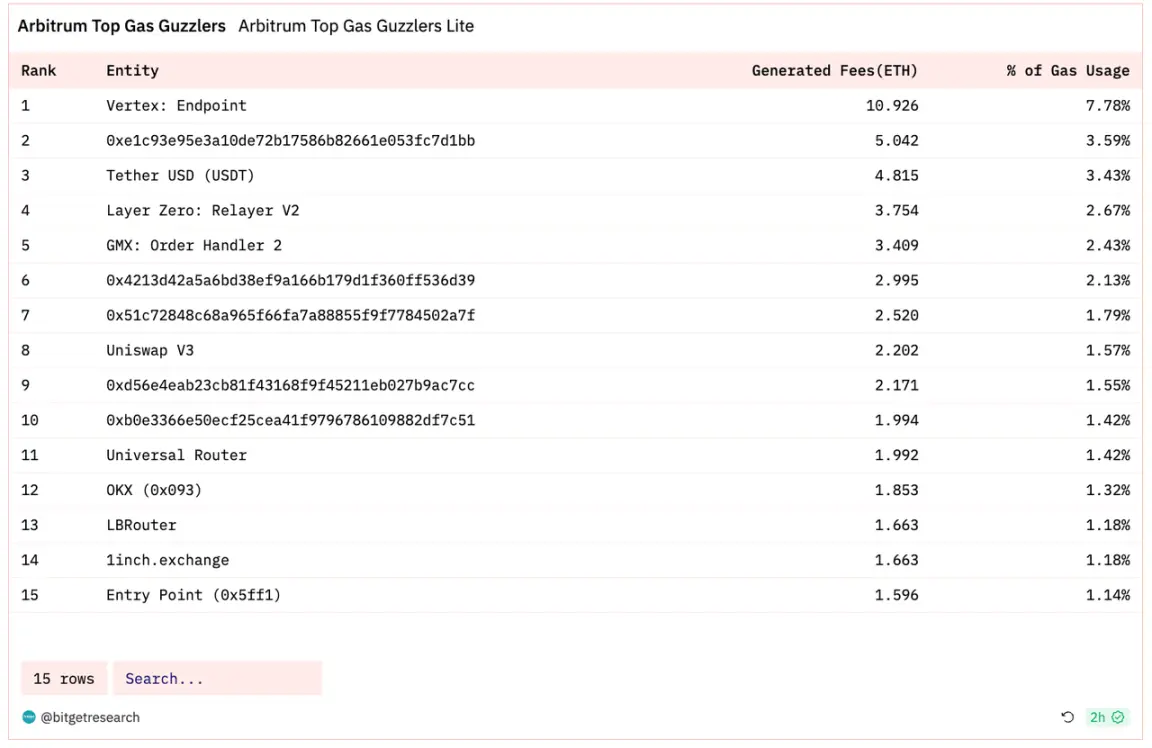This screenshot has height=748, width=1152.
Task: Open Arbitrum Top Gas Guzzlers title
Action: (x=122, y=26)
